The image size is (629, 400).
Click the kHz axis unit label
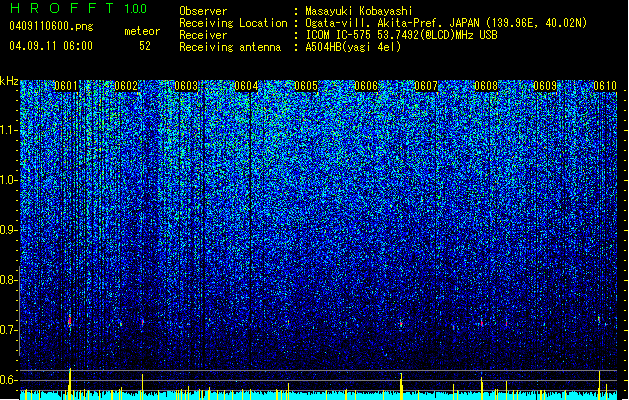[9, 81]
